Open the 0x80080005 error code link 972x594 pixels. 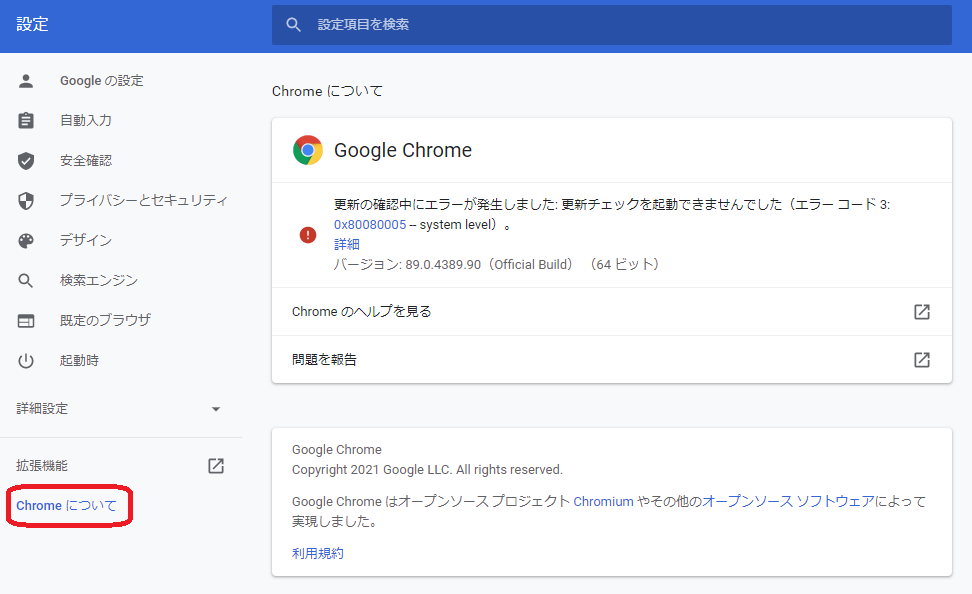click(x=370, y=224)
